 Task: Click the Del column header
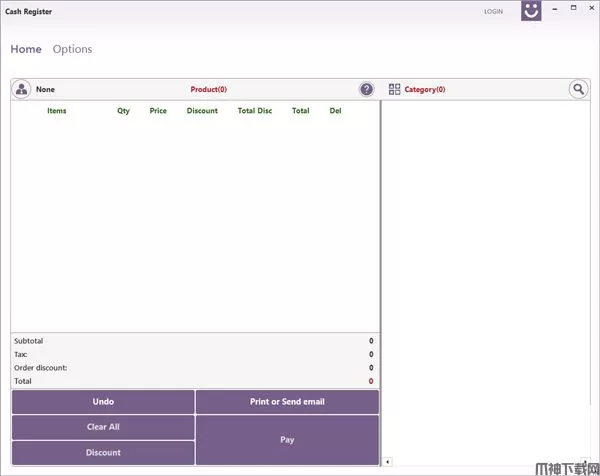pos(335,111)
